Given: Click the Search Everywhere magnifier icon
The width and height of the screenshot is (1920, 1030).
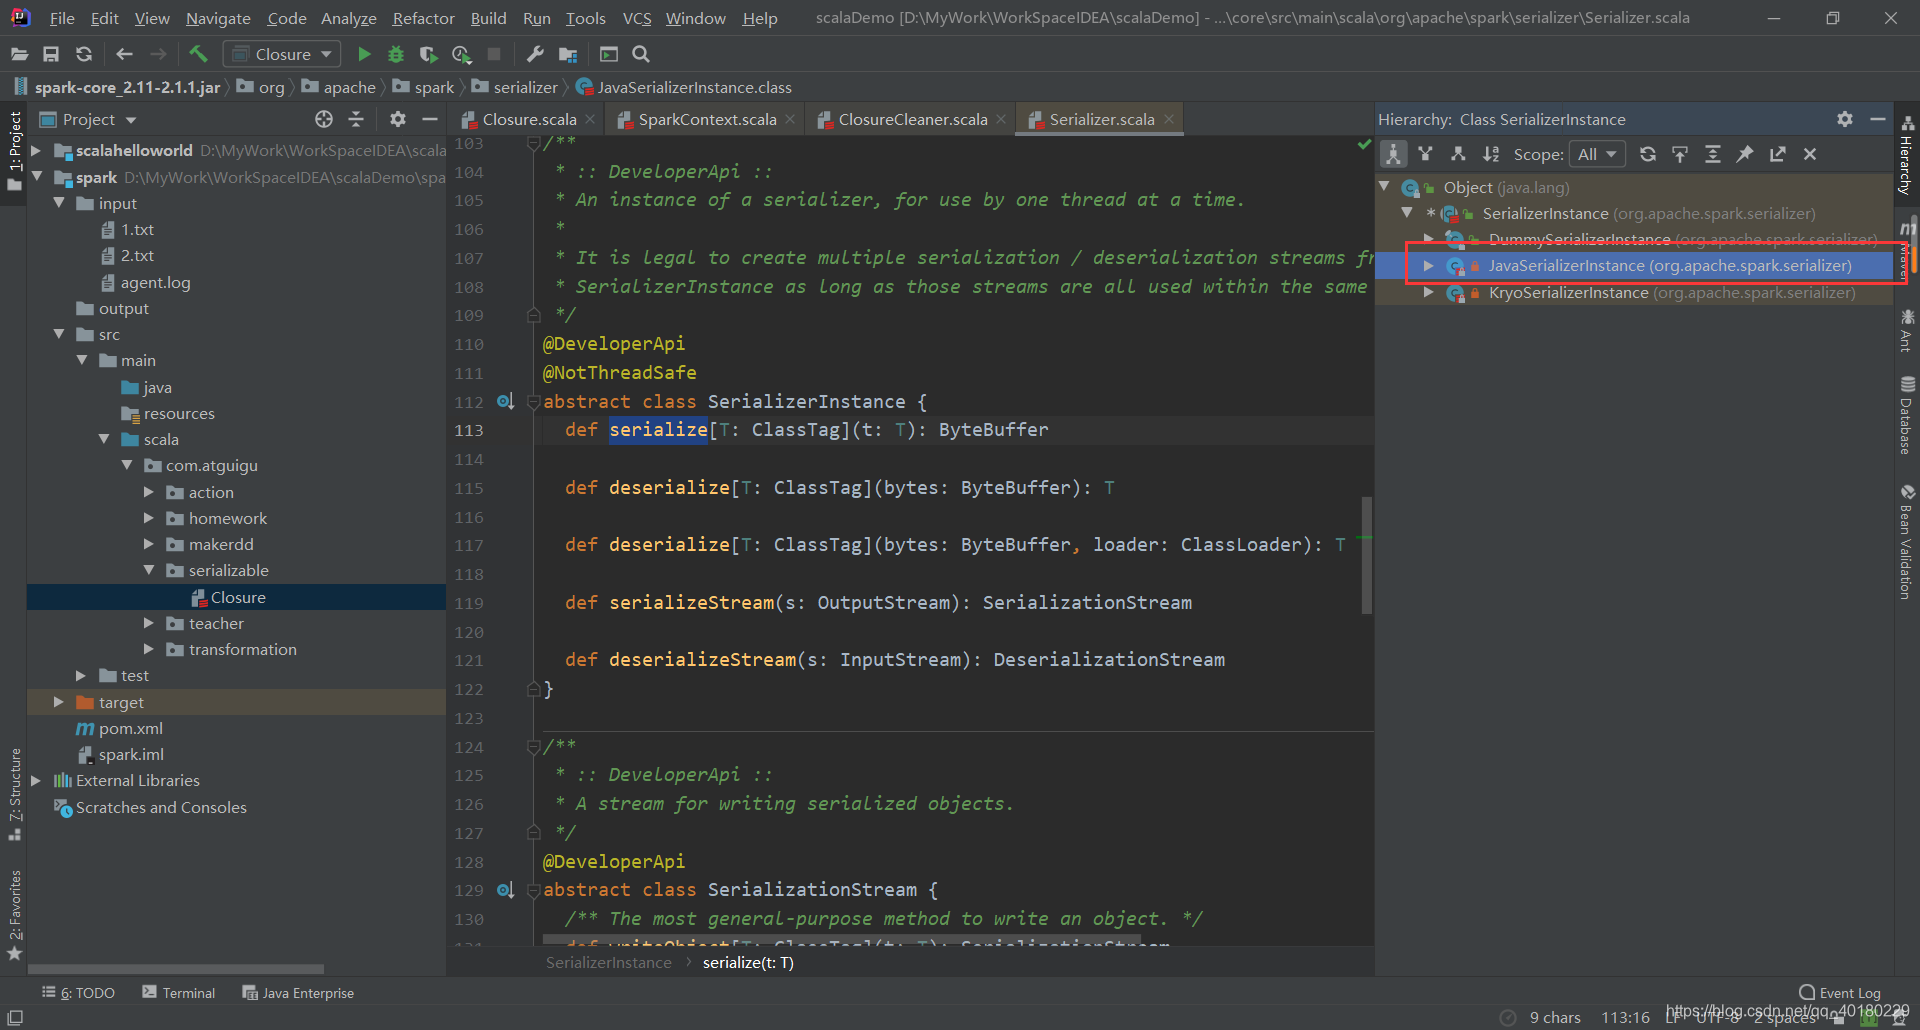Looking at the screenshot, I should click(x=641, y=54).
